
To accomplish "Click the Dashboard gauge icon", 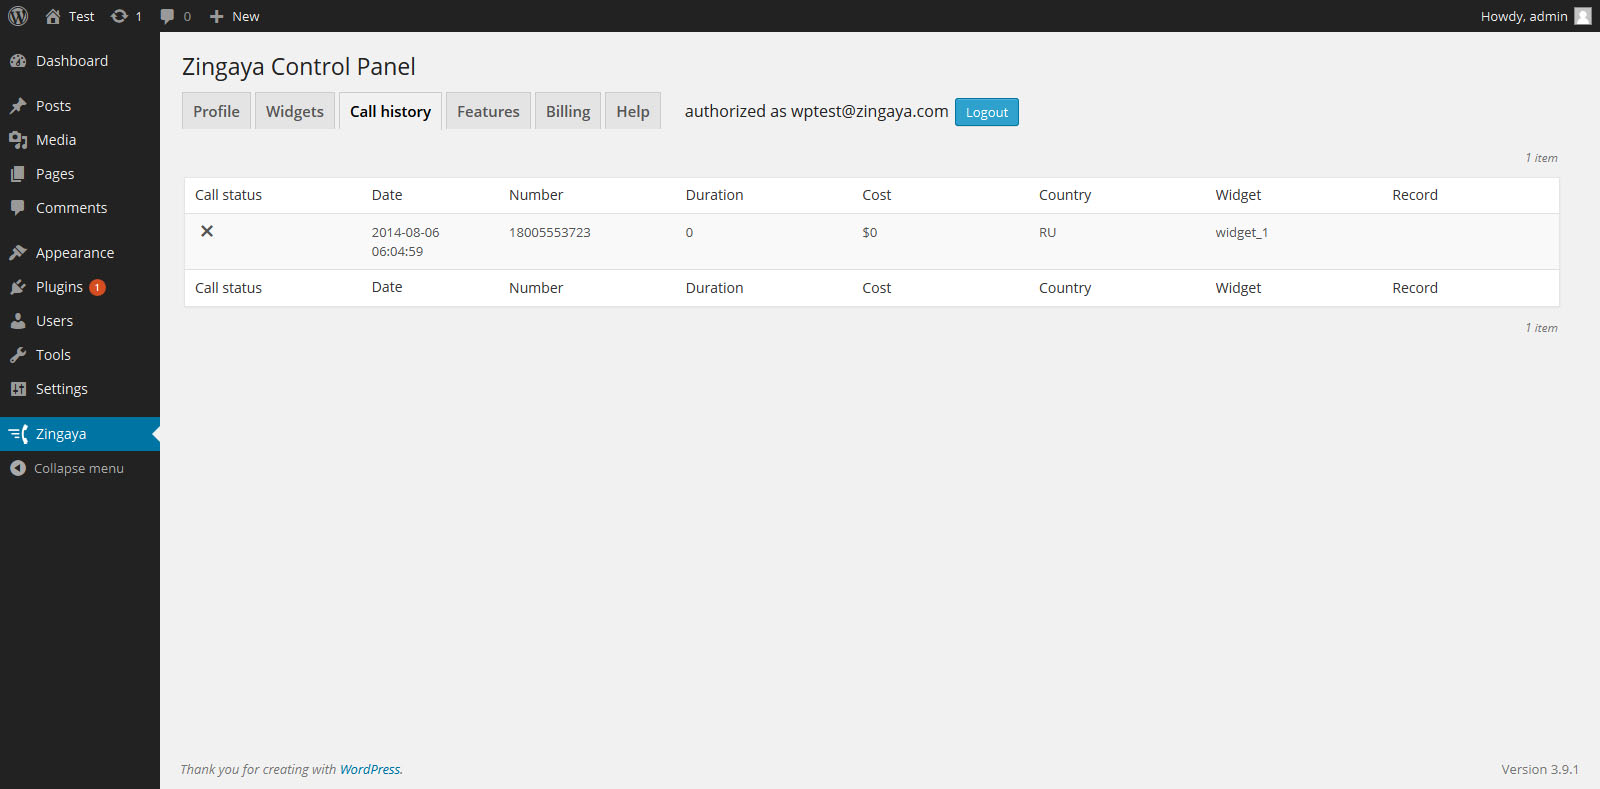I will (x=18, y=61).
